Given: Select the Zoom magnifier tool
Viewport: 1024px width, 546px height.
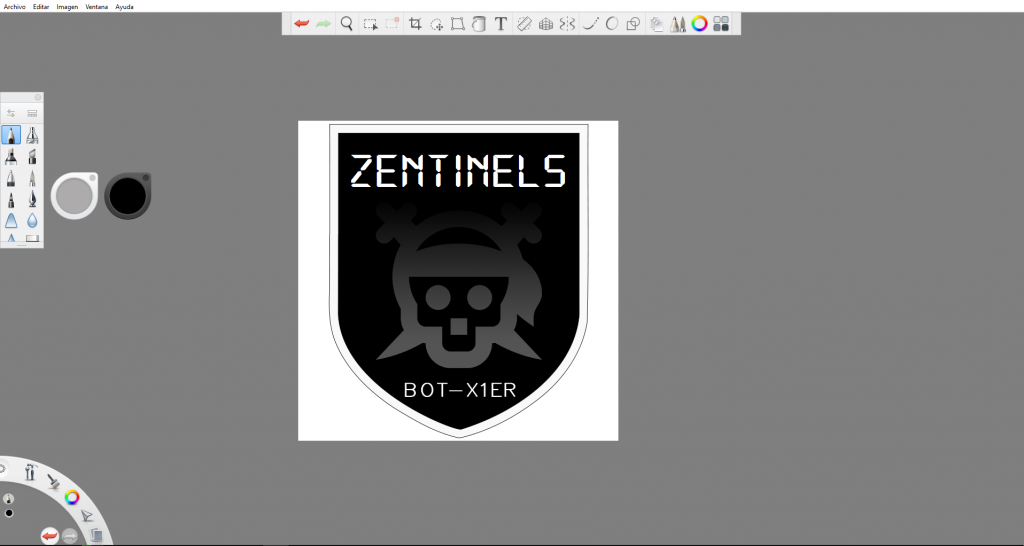Looking at the screenshot, I should [x=346, y=24].
